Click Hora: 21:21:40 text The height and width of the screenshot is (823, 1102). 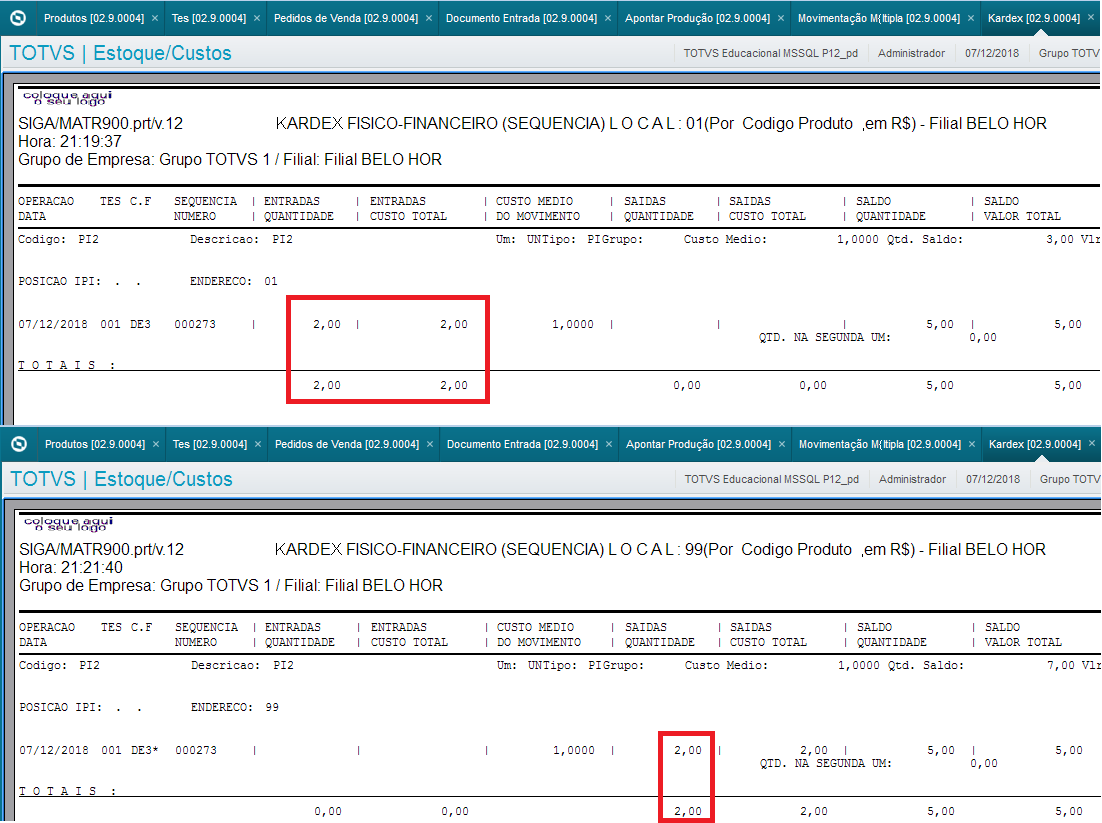pos(71,567)
